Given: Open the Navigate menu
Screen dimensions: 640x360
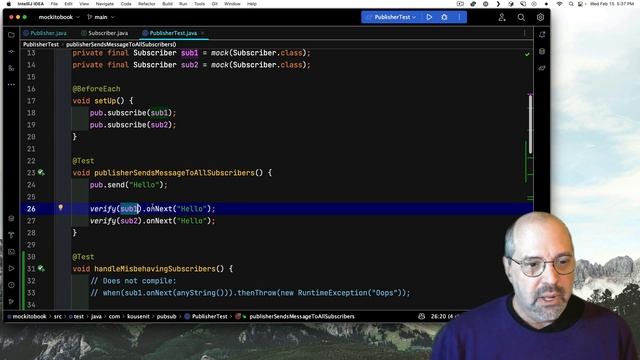Looking at the screenshot, I should click(x=104, y=4).
